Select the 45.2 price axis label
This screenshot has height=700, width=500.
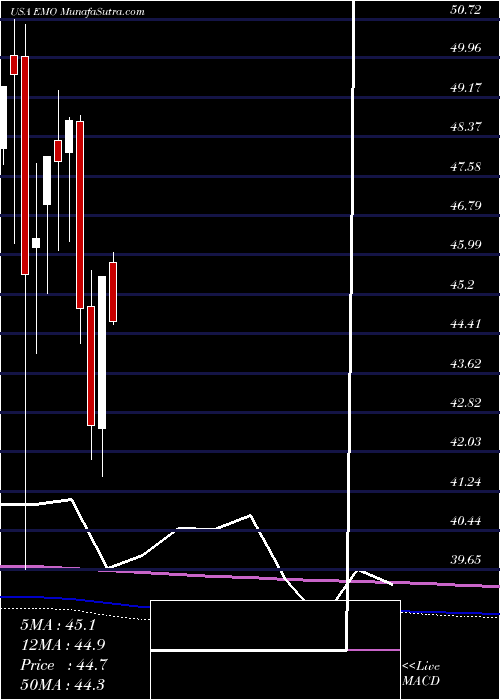click(462, 285)
